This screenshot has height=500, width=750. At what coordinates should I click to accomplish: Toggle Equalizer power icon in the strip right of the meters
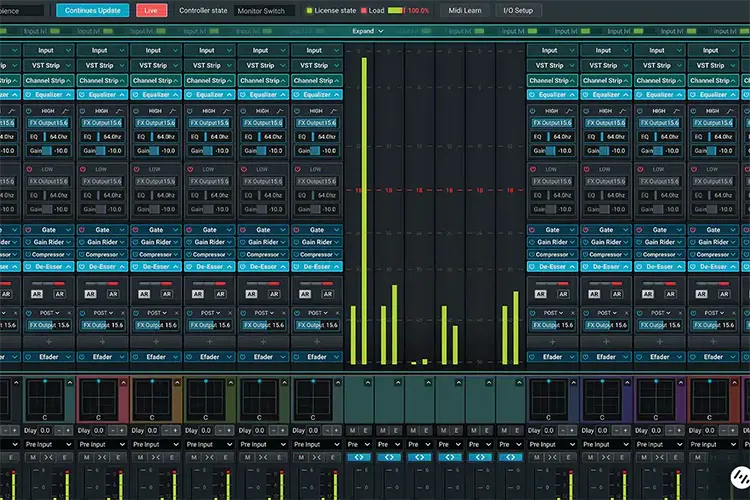(x=532, y=95)
